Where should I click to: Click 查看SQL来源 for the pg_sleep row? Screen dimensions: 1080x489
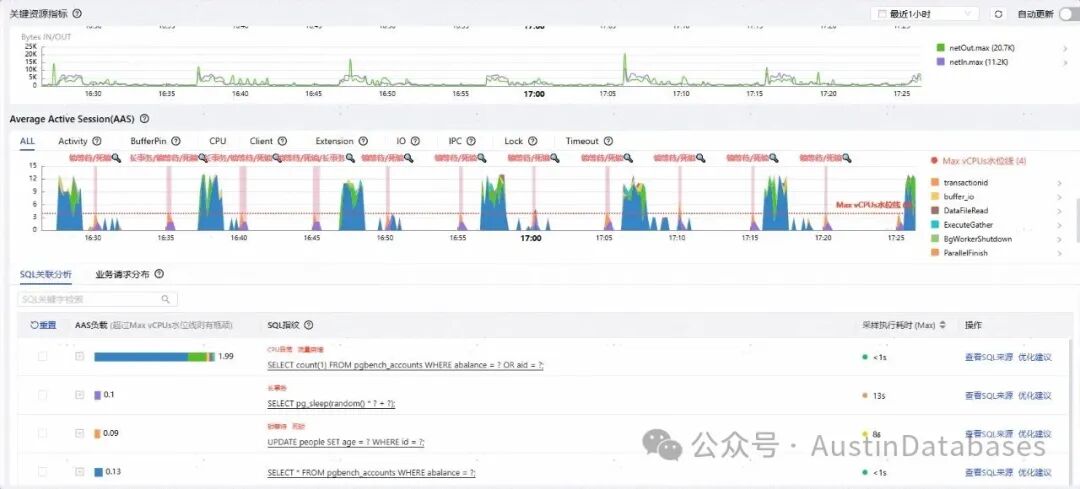(x=988, y=395)
